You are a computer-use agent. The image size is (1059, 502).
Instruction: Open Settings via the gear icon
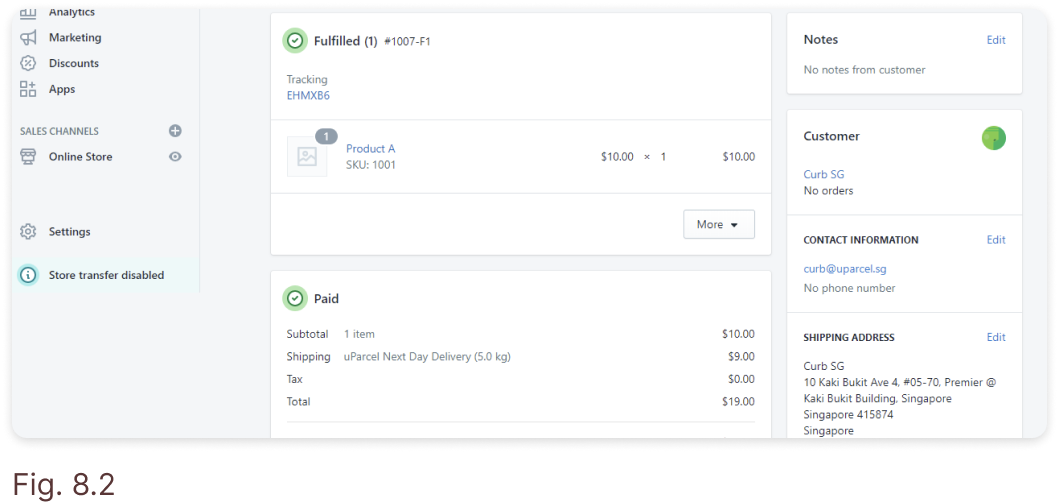pos(28,232)
